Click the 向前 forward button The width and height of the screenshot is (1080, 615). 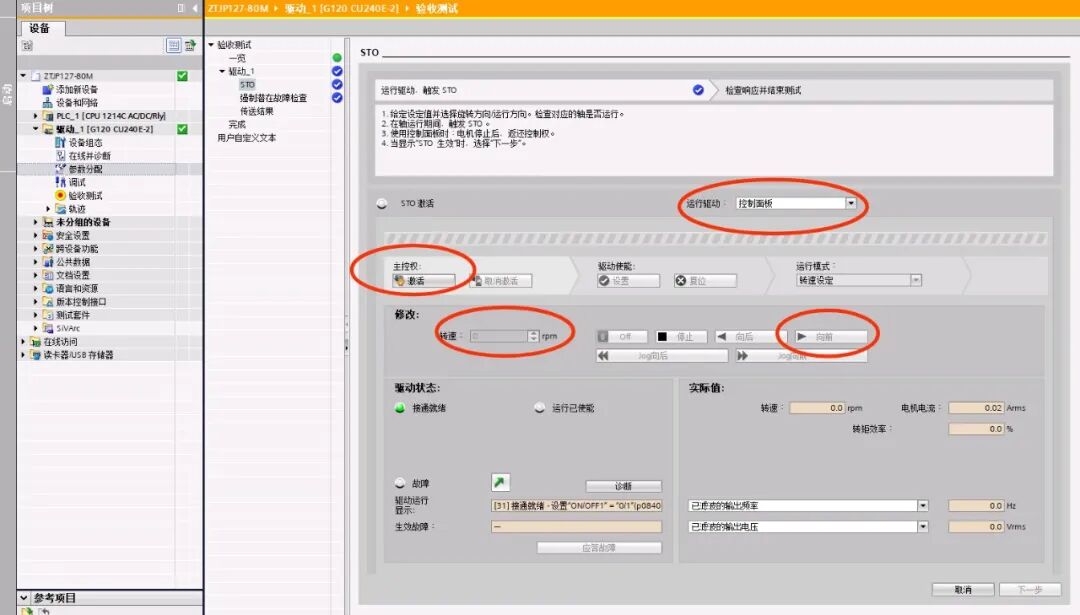click(829, 337)
